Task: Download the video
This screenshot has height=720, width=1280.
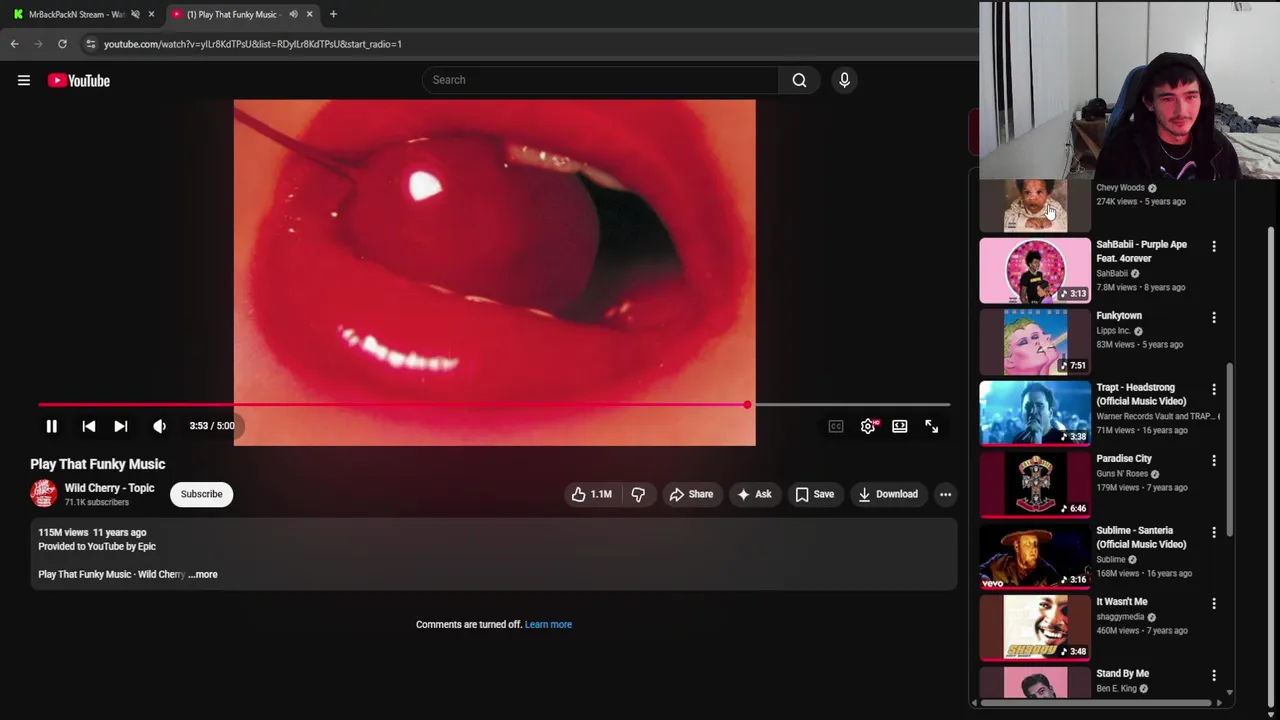Action: pos(888,494)
